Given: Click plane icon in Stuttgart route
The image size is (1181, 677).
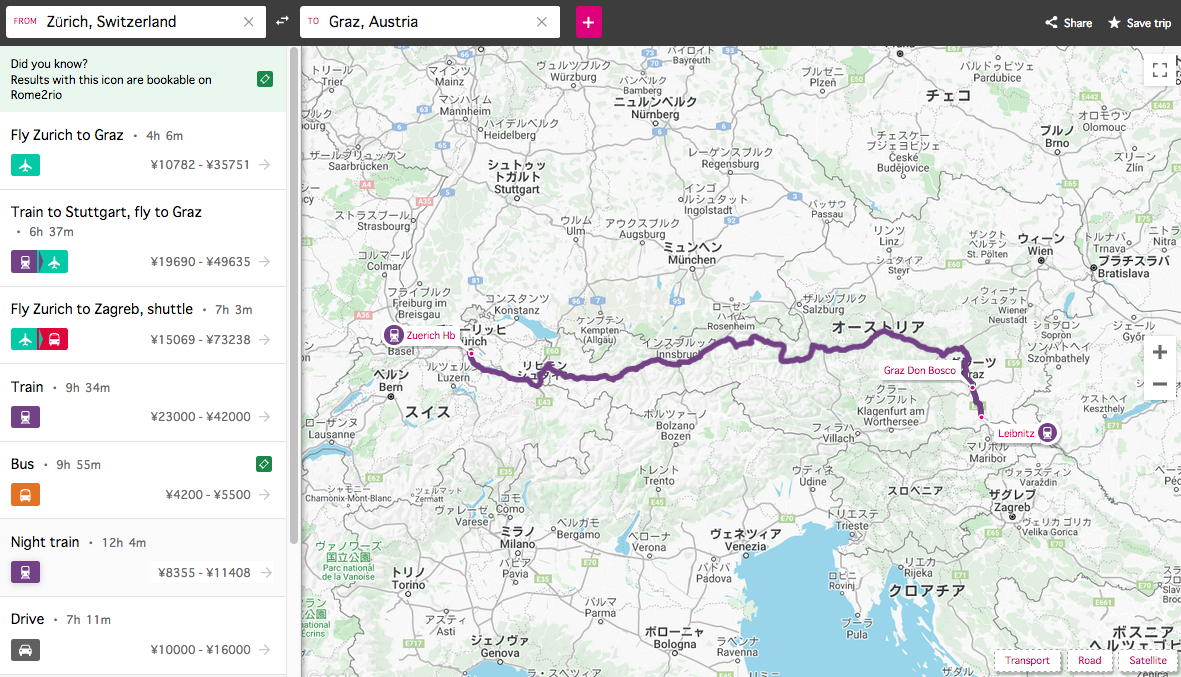Looking at the screenshot, I should click(54, 262).
